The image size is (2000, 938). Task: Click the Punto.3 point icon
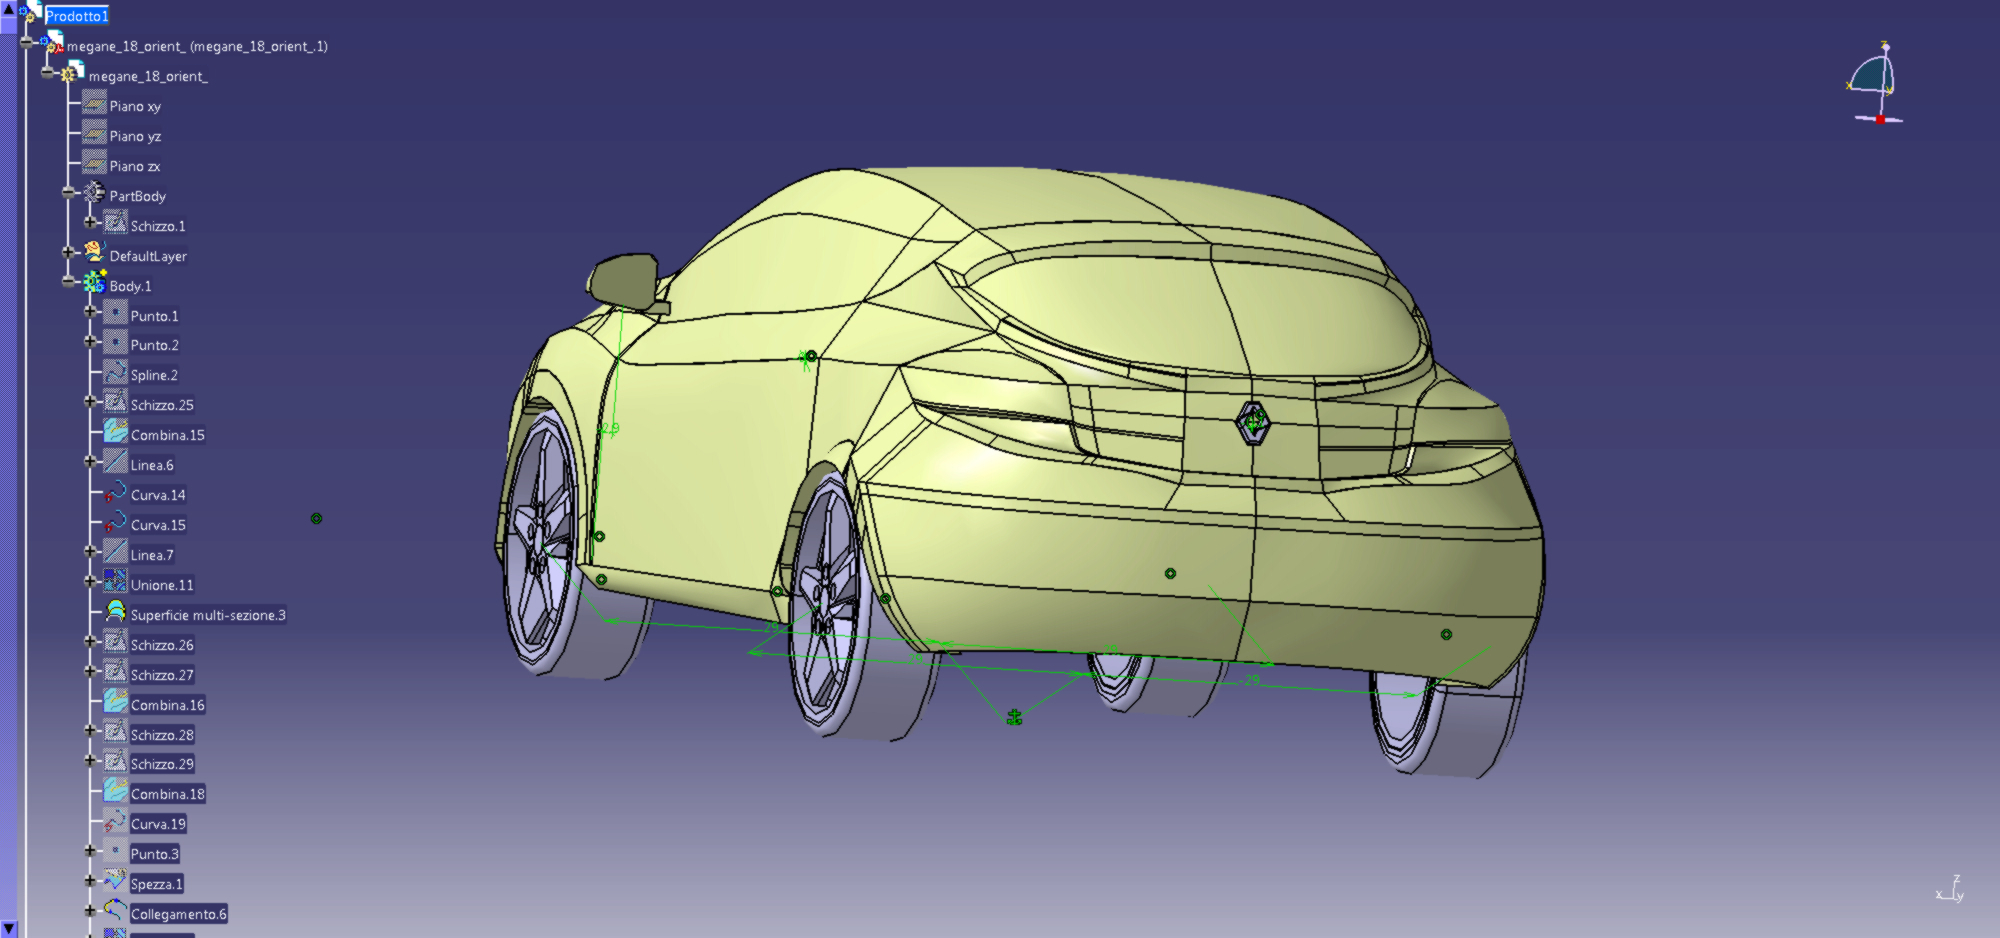click(116, 851)
